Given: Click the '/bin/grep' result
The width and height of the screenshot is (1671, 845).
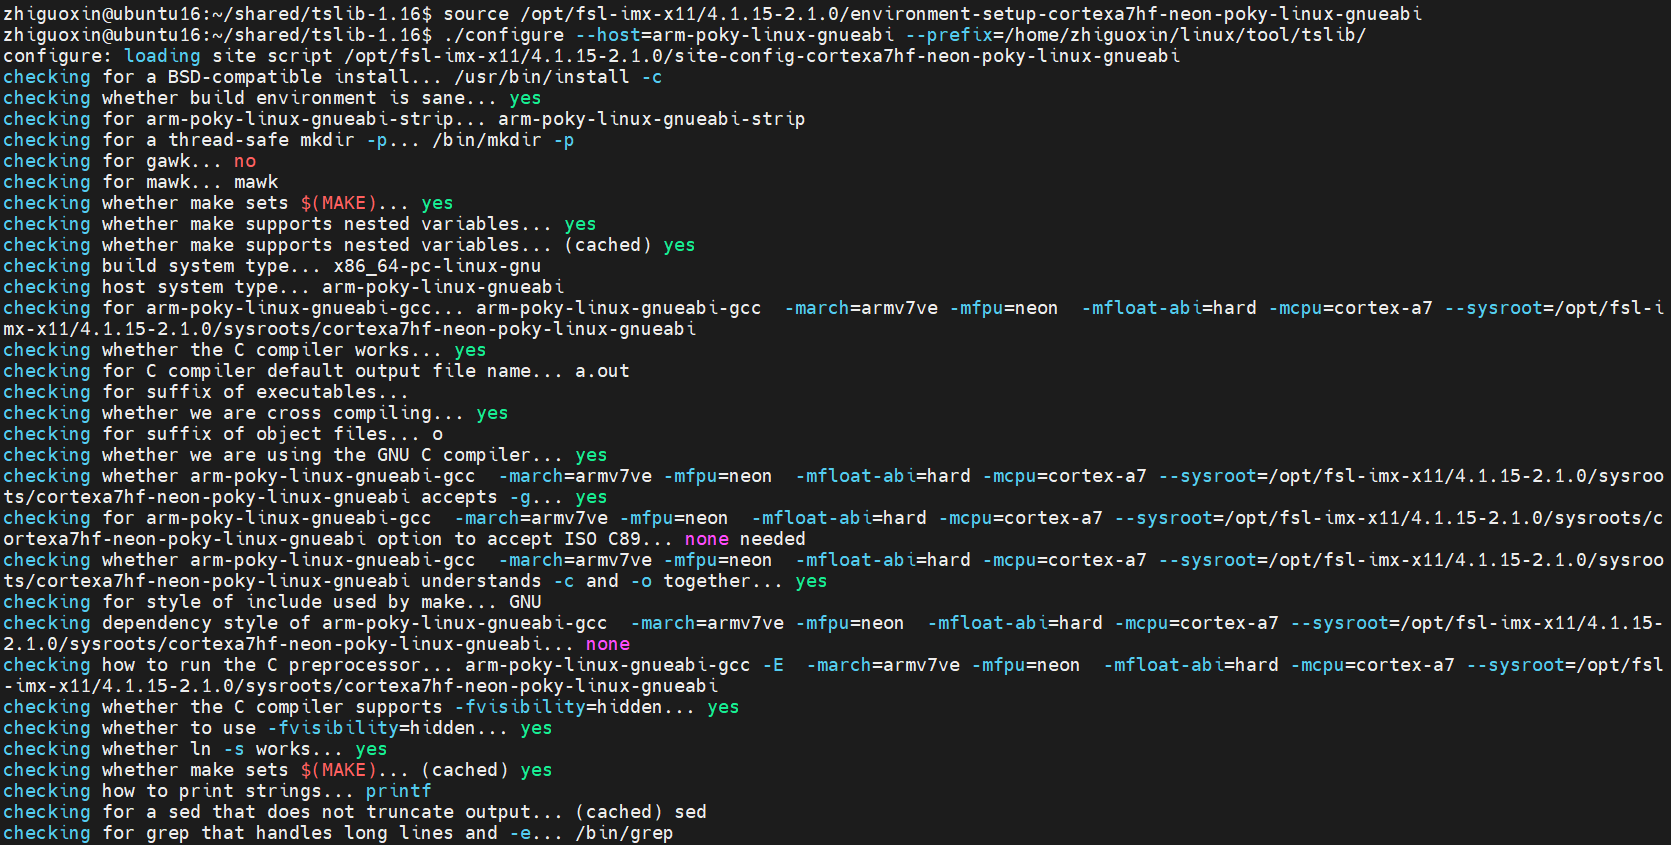Looking at the screenshot, I should coord(624,833).
